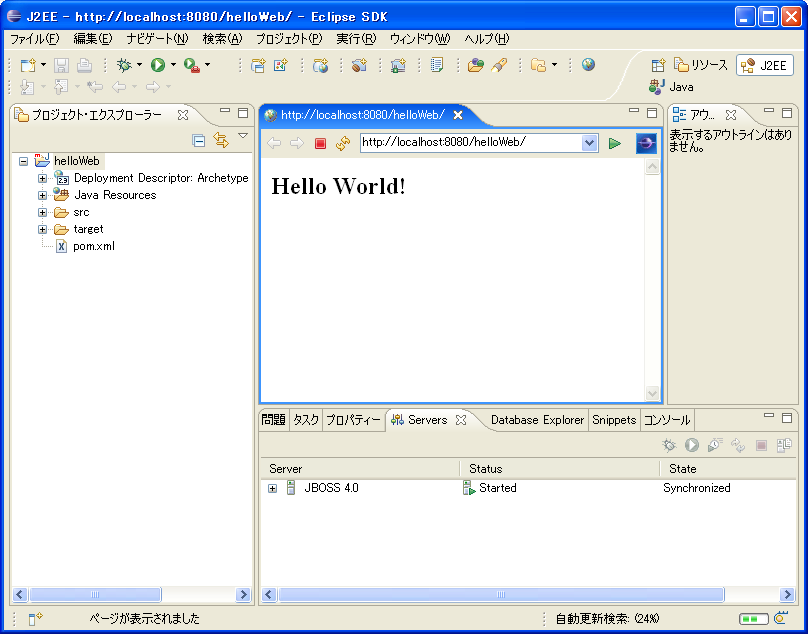Start the JBOSS server from Servers view
The height and width of the screenshot is (634, 808).
point(693,445)
